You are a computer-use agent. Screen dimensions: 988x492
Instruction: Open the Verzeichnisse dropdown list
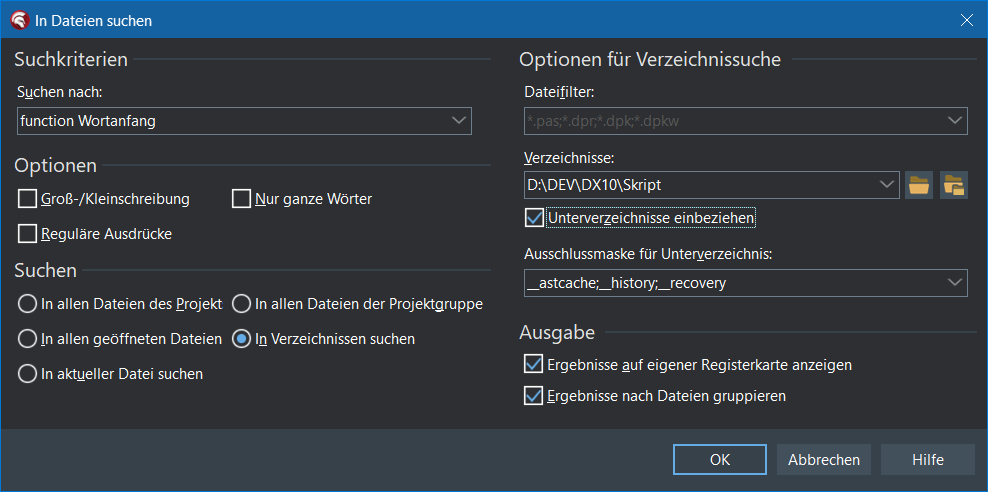pyautogui.click(x=887, y=185)
